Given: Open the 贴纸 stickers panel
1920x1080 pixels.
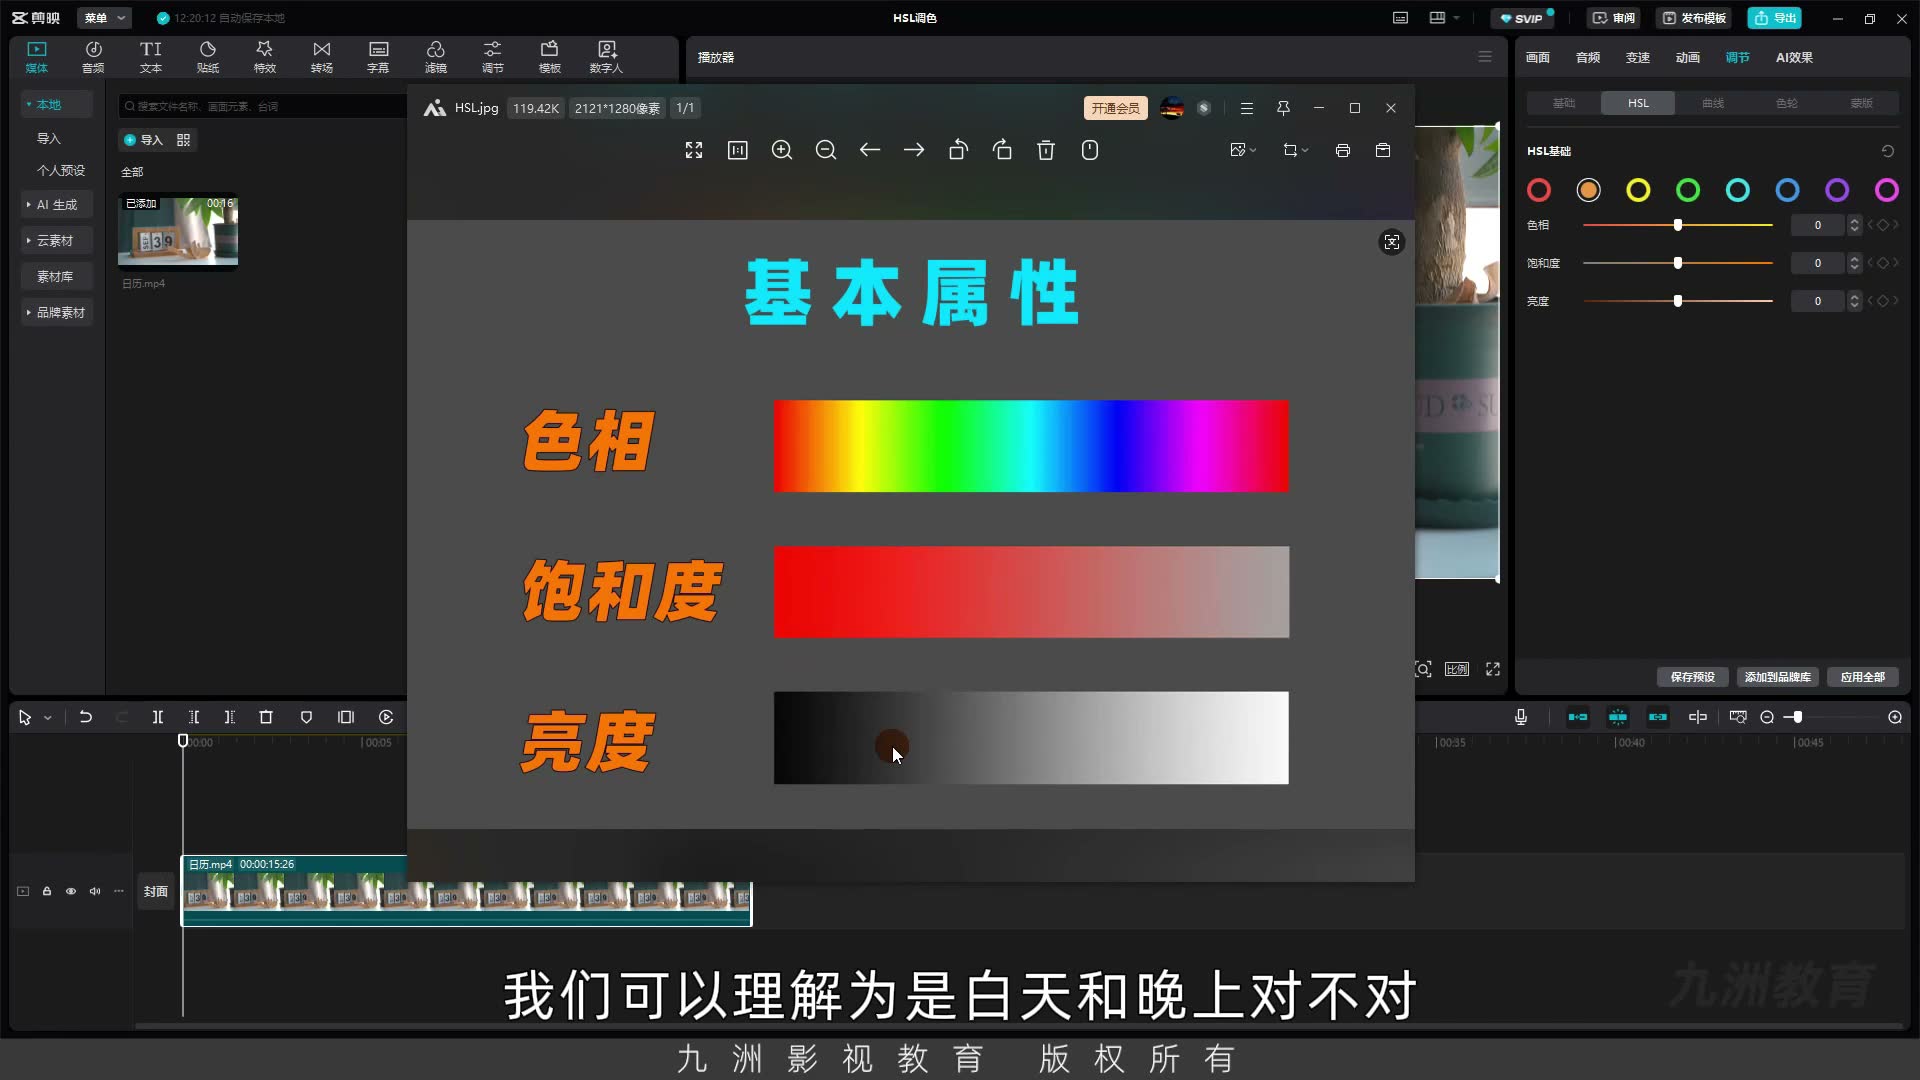Looking at the screenshot, I should [x=207, y=57].
